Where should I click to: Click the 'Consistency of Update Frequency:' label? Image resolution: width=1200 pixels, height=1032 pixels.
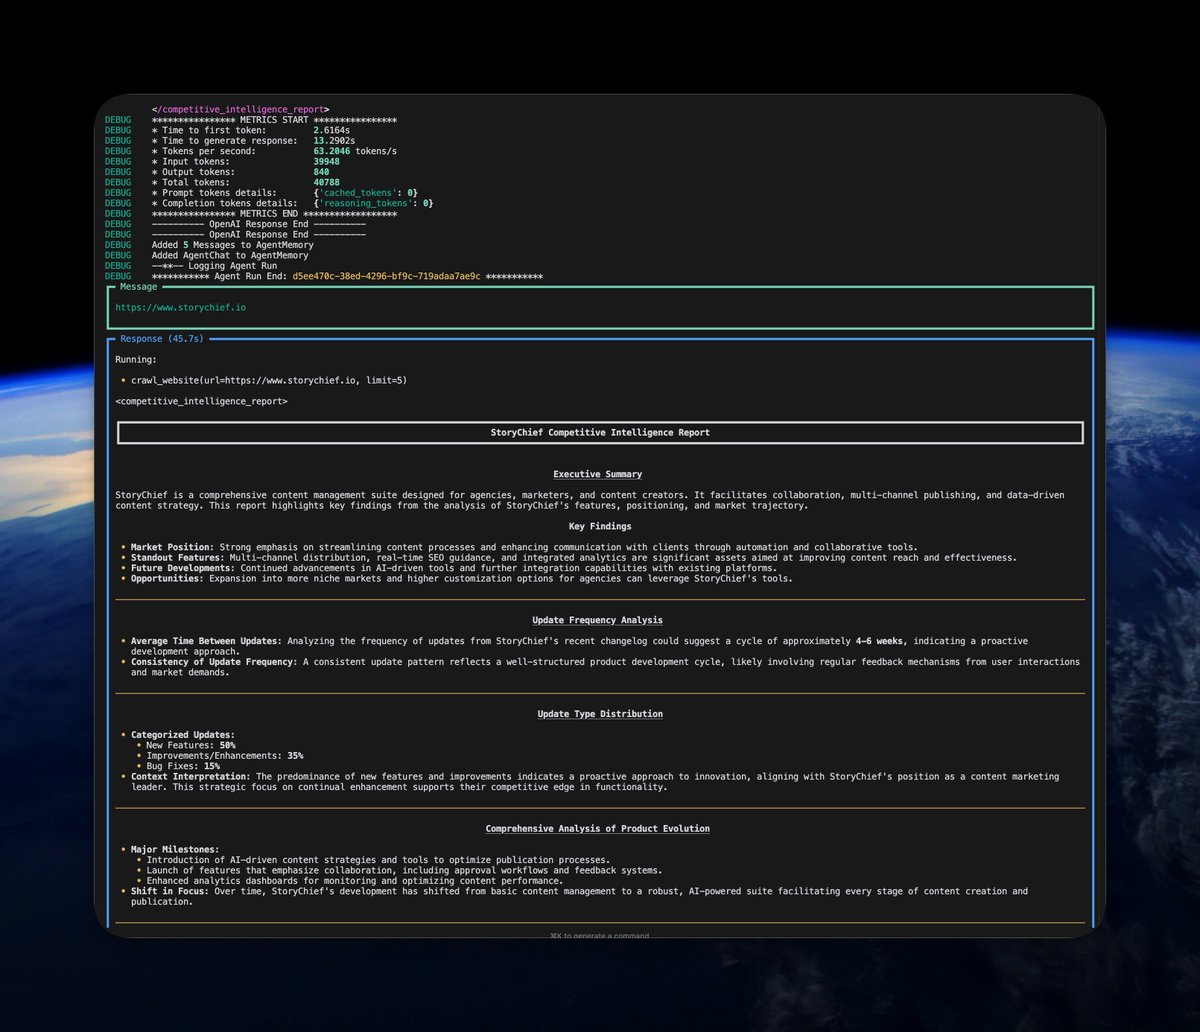point(215,662)
